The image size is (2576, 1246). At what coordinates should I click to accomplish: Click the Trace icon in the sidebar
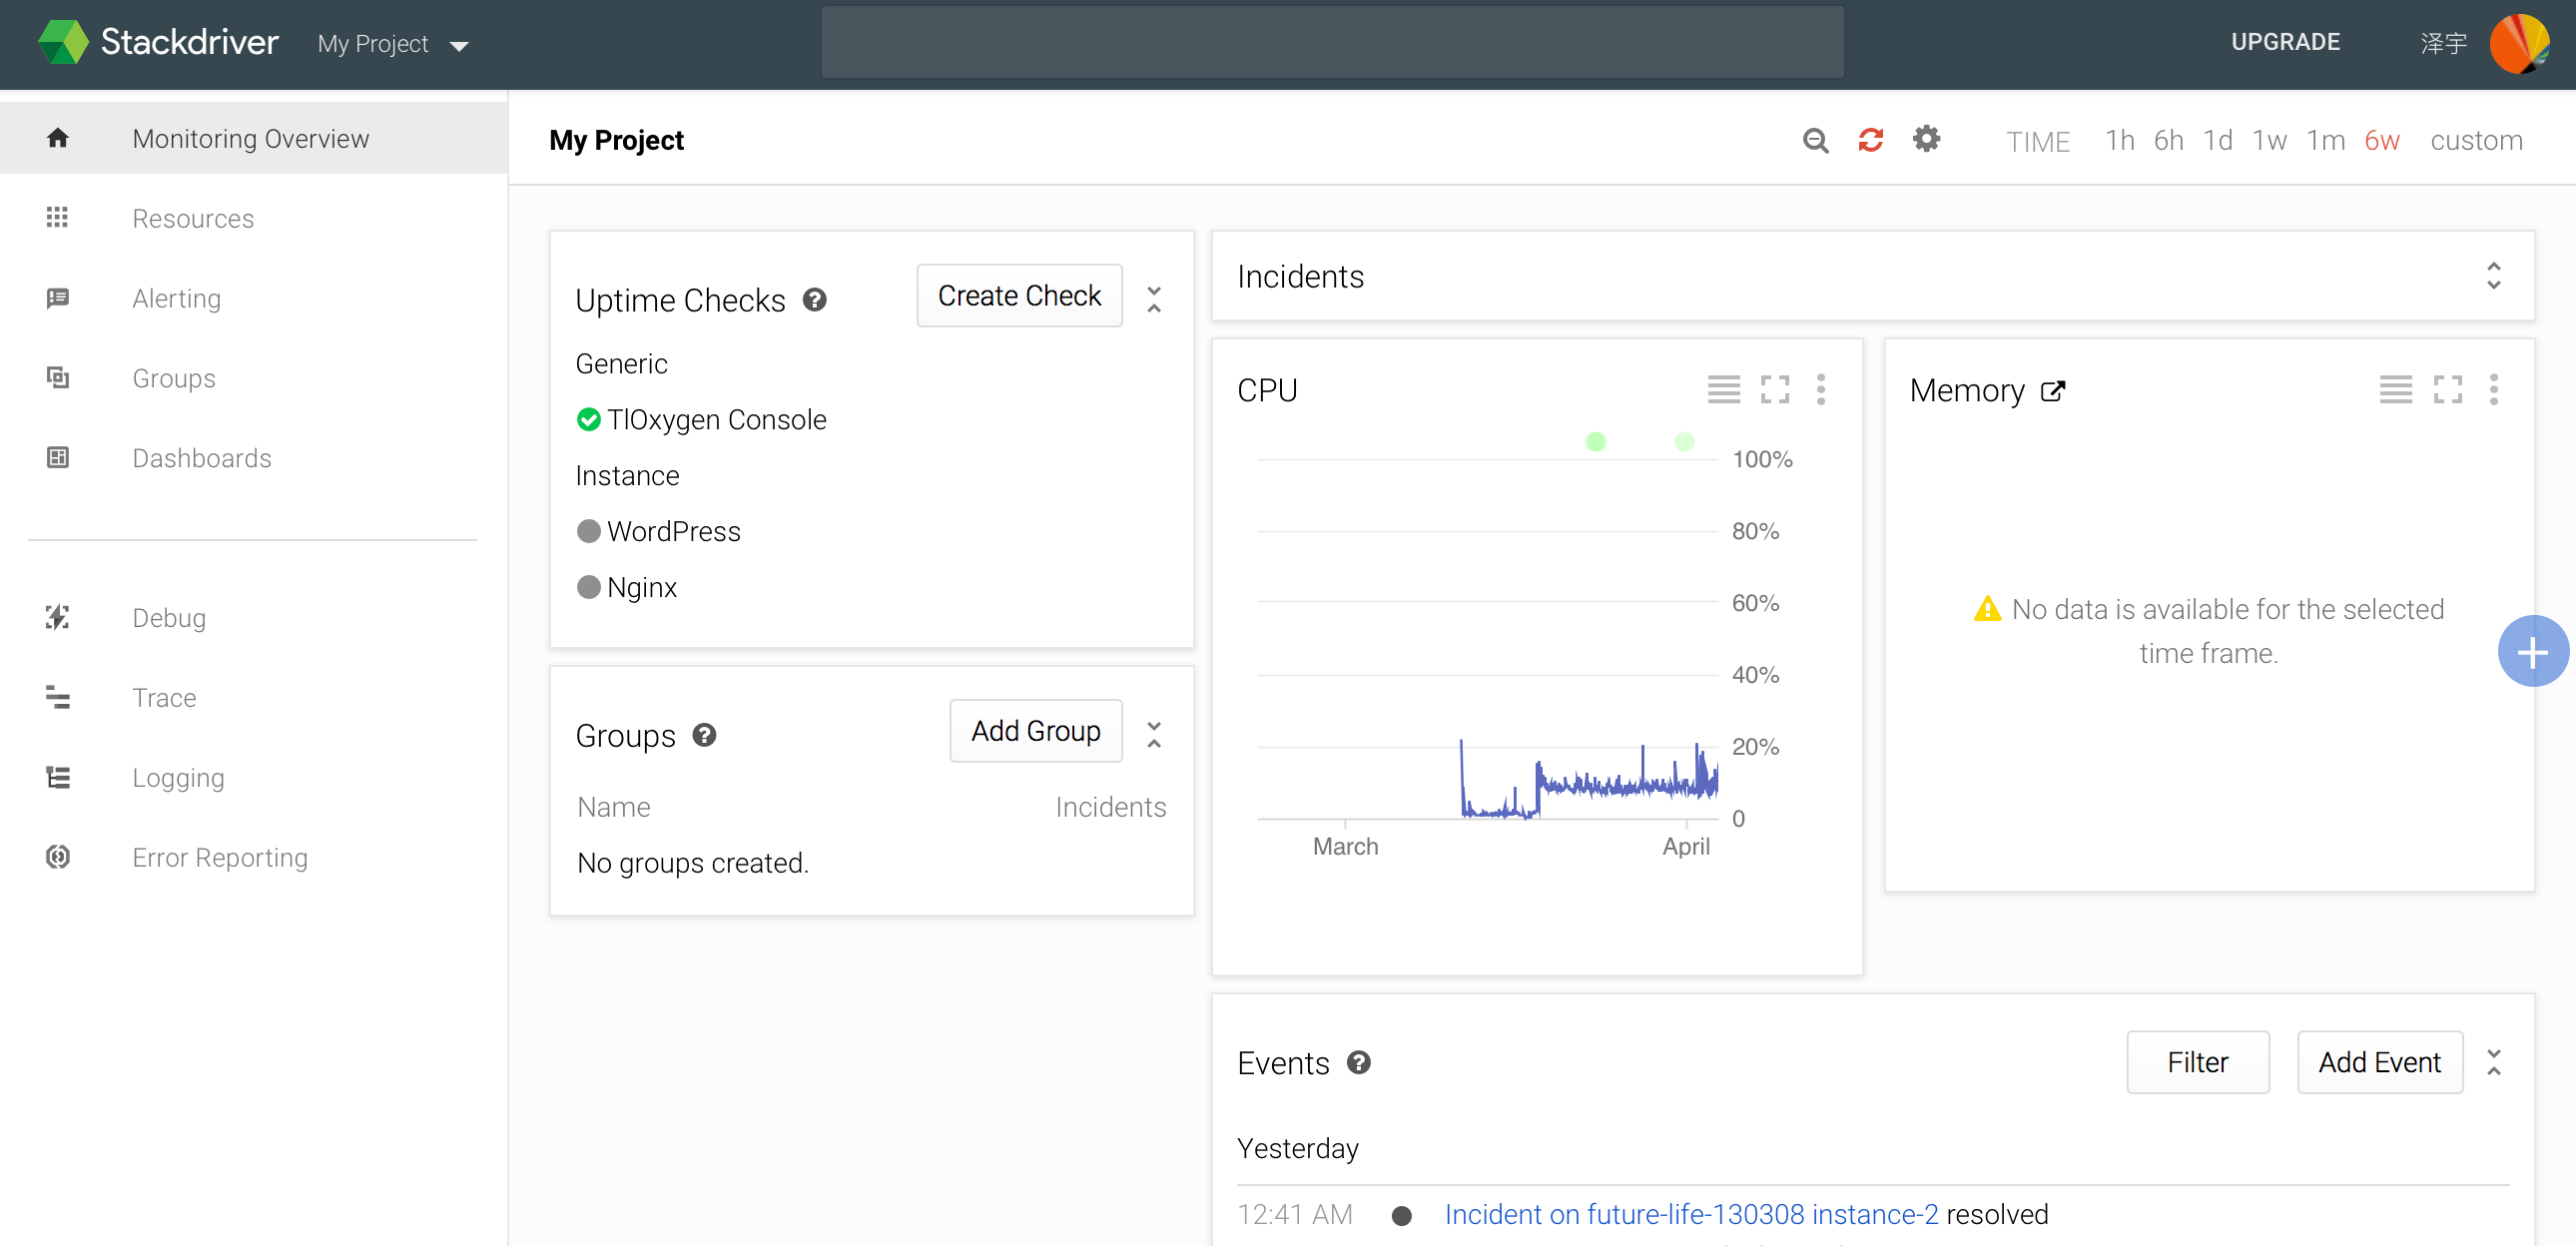click(x=58, y=697)
